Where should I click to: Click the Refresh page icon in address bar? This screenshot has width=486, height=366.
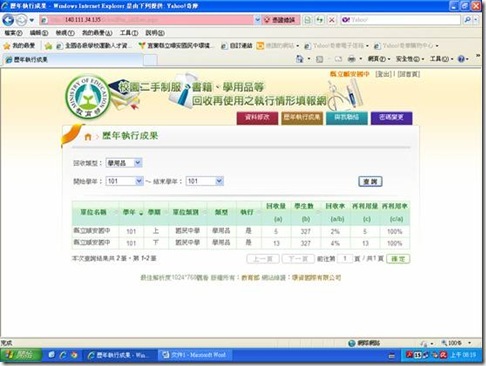click(x=320, y=20)
